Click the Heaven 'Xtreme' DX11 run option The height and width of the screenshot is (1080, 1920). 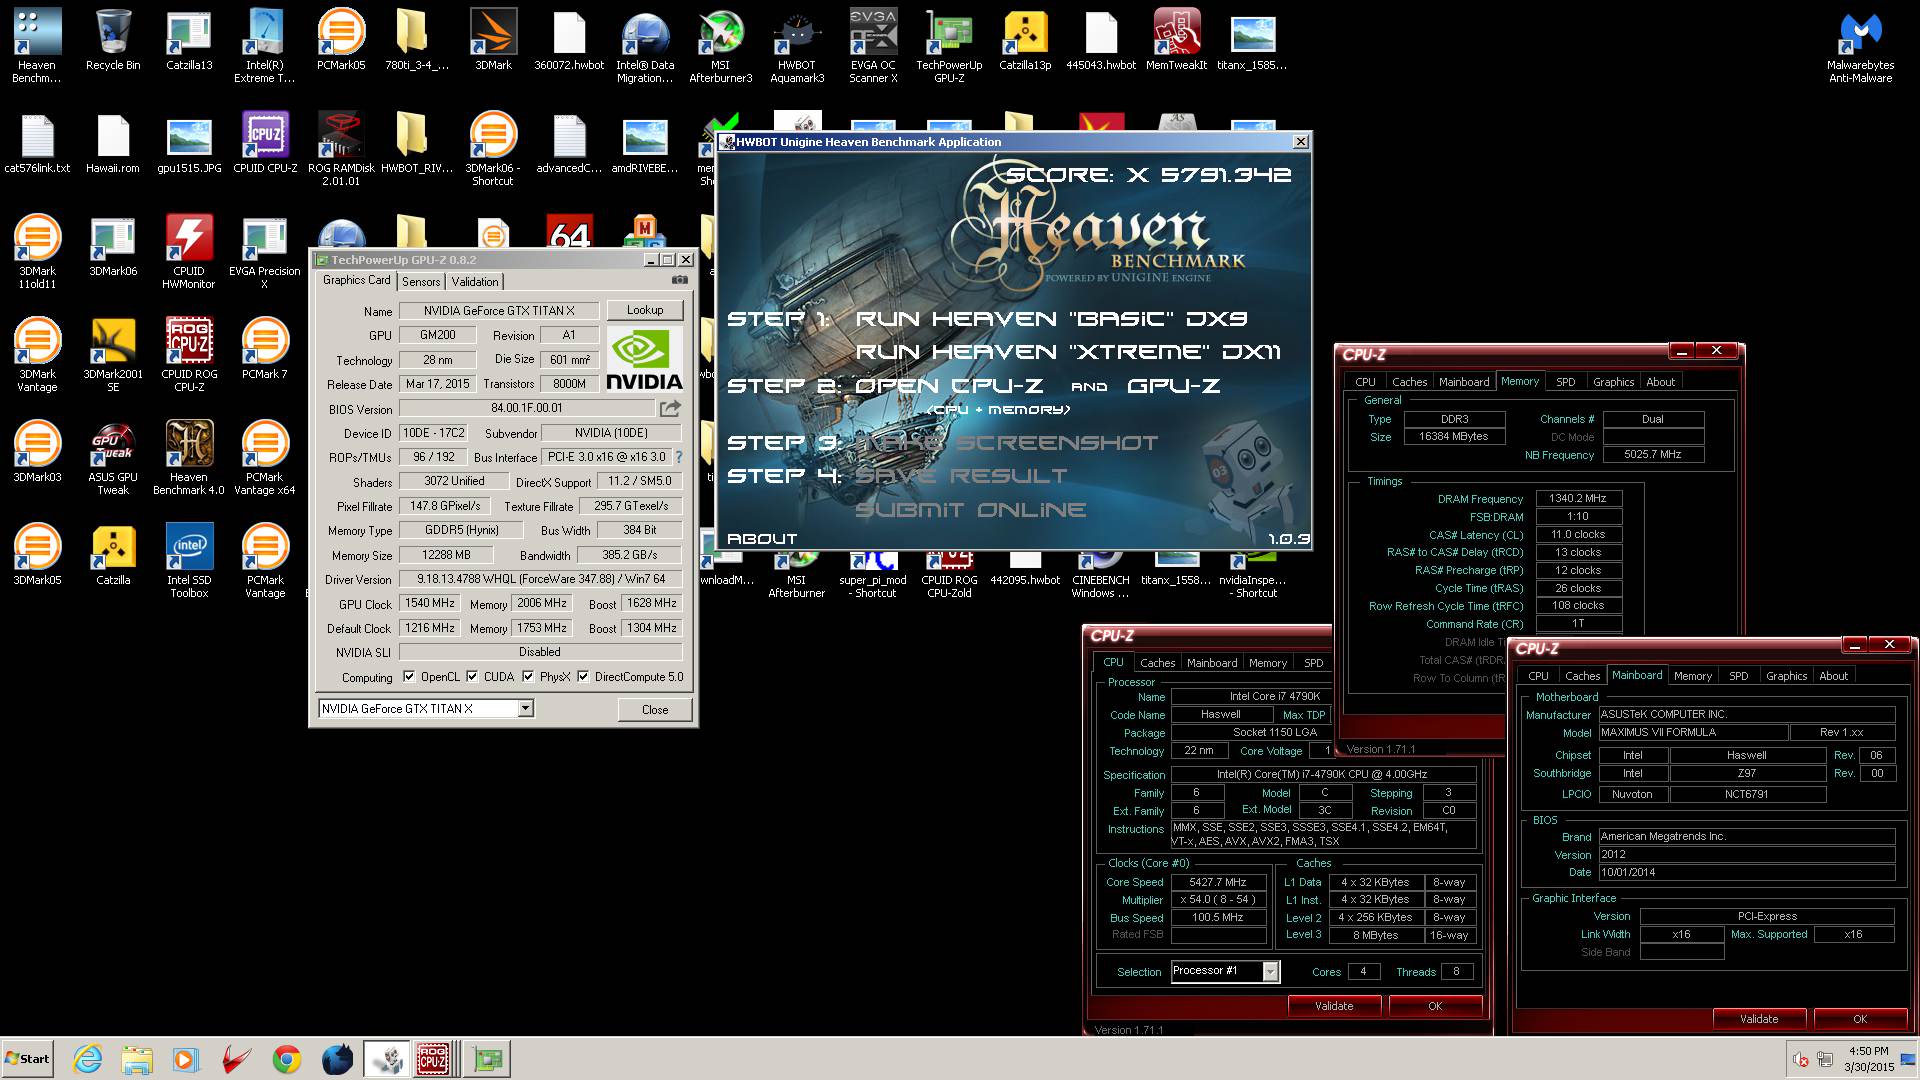[x=1068, y=352]
